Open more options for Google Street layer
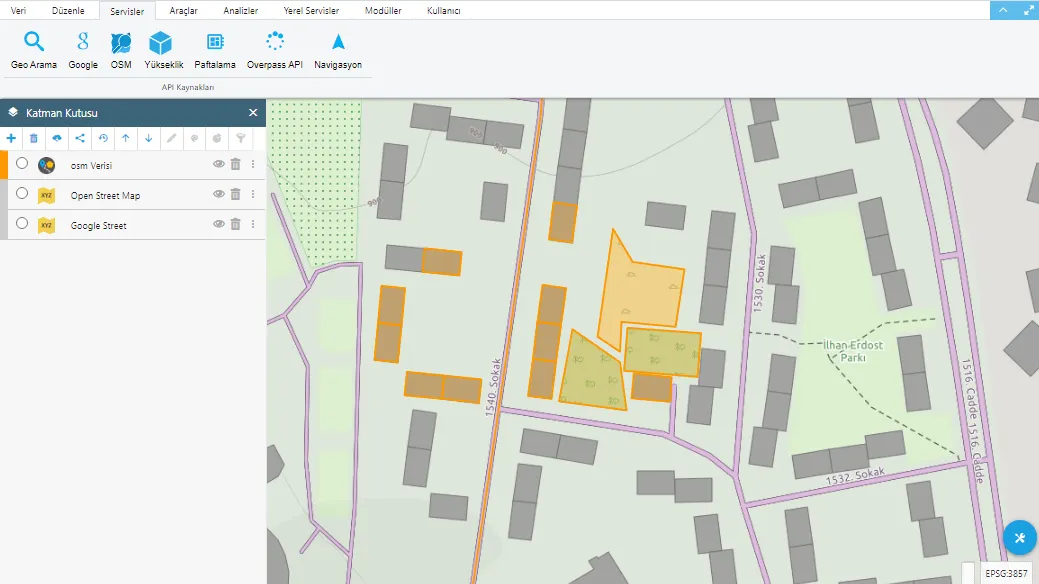Viewport: 1039px width, 584px height. tap(253, 224)
